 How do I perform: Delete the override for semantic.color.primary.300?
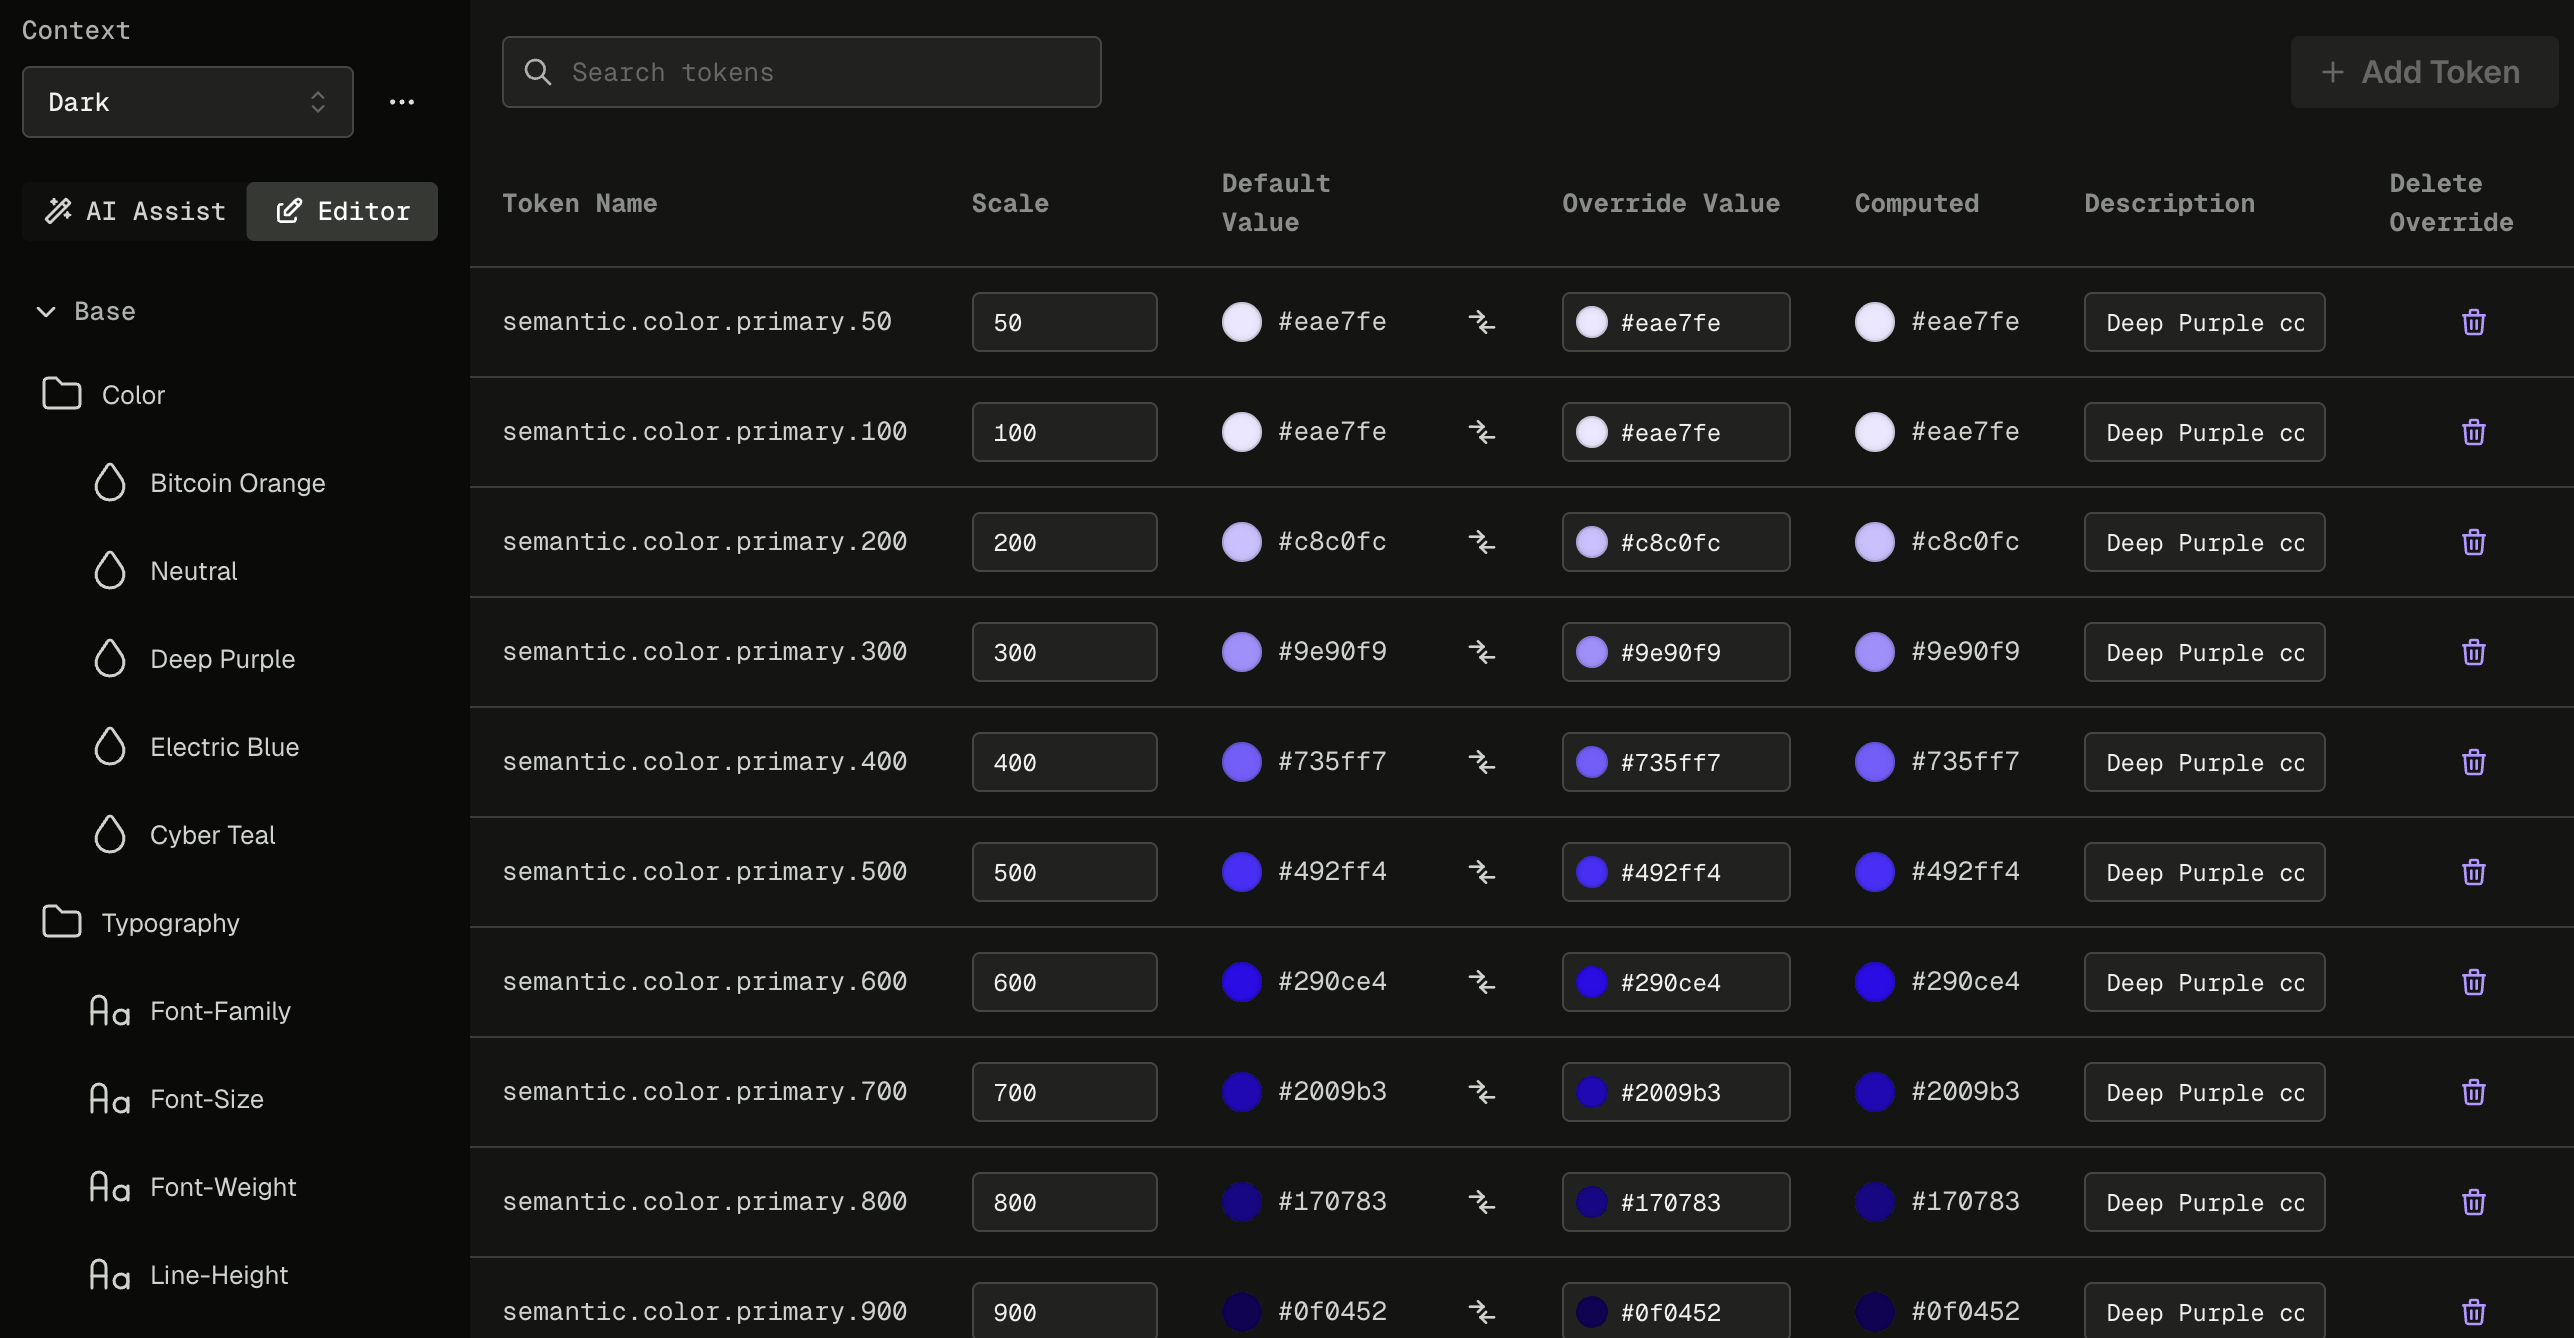(2474, 652)
